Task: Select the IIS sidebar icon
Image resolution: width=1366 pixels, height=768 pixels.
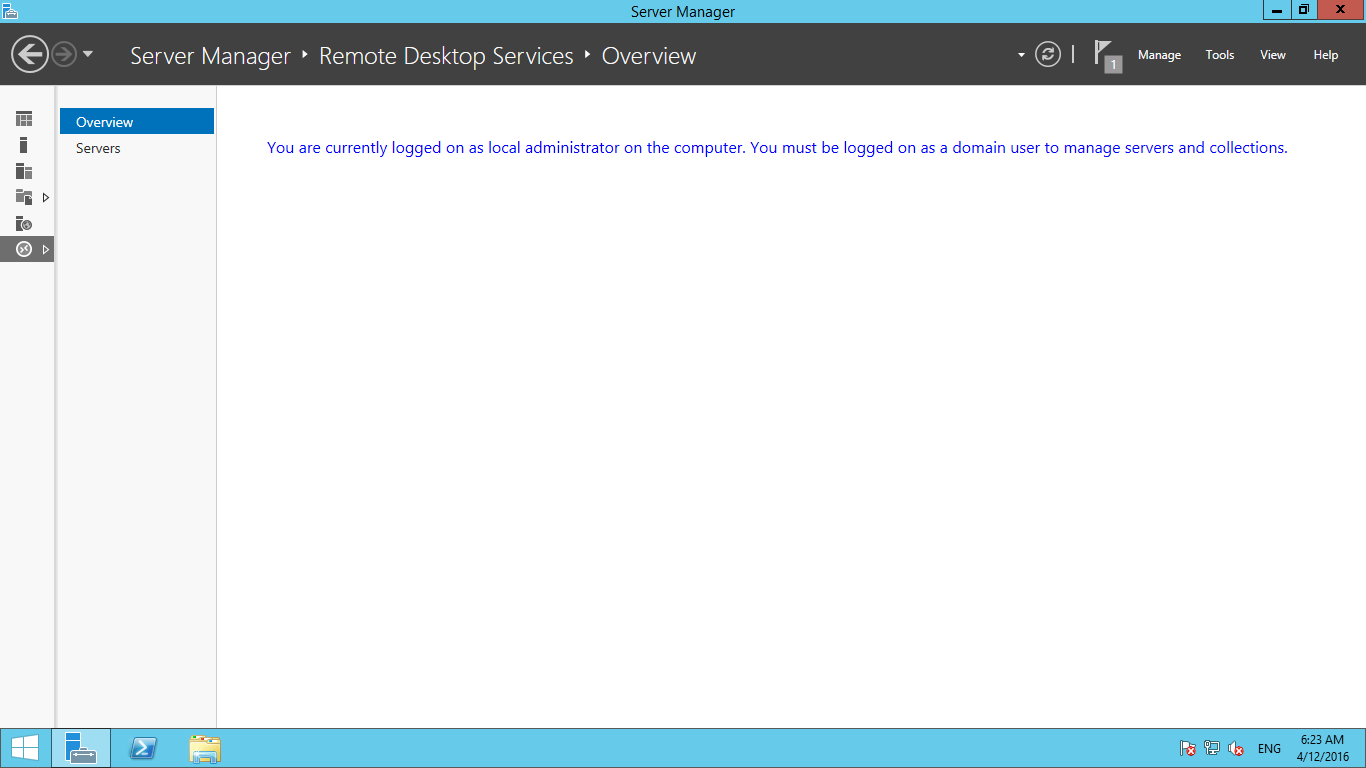Action: (x=24, y=223)
